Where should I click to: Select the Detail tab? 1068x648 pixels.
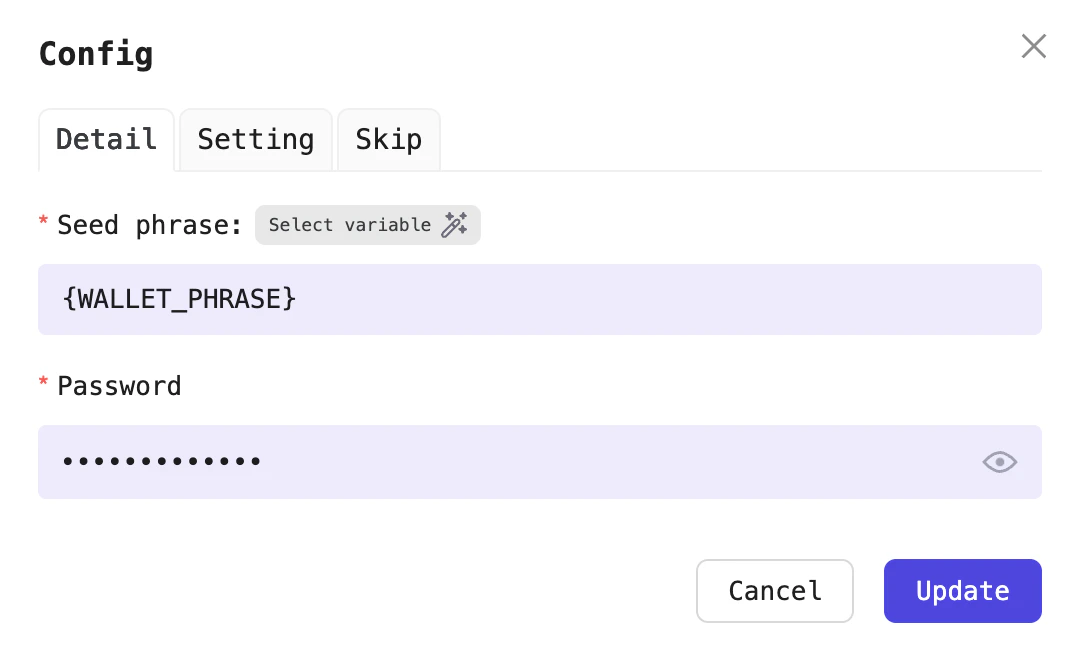point(106,140)
